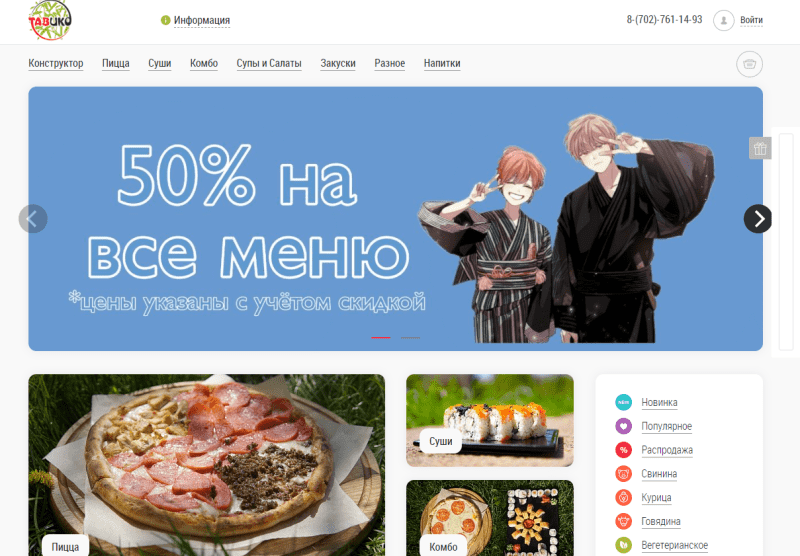800x556 pixels.
Task: Filter by Распродажа link
Action: pyautogui.click(x=667, y=450)
